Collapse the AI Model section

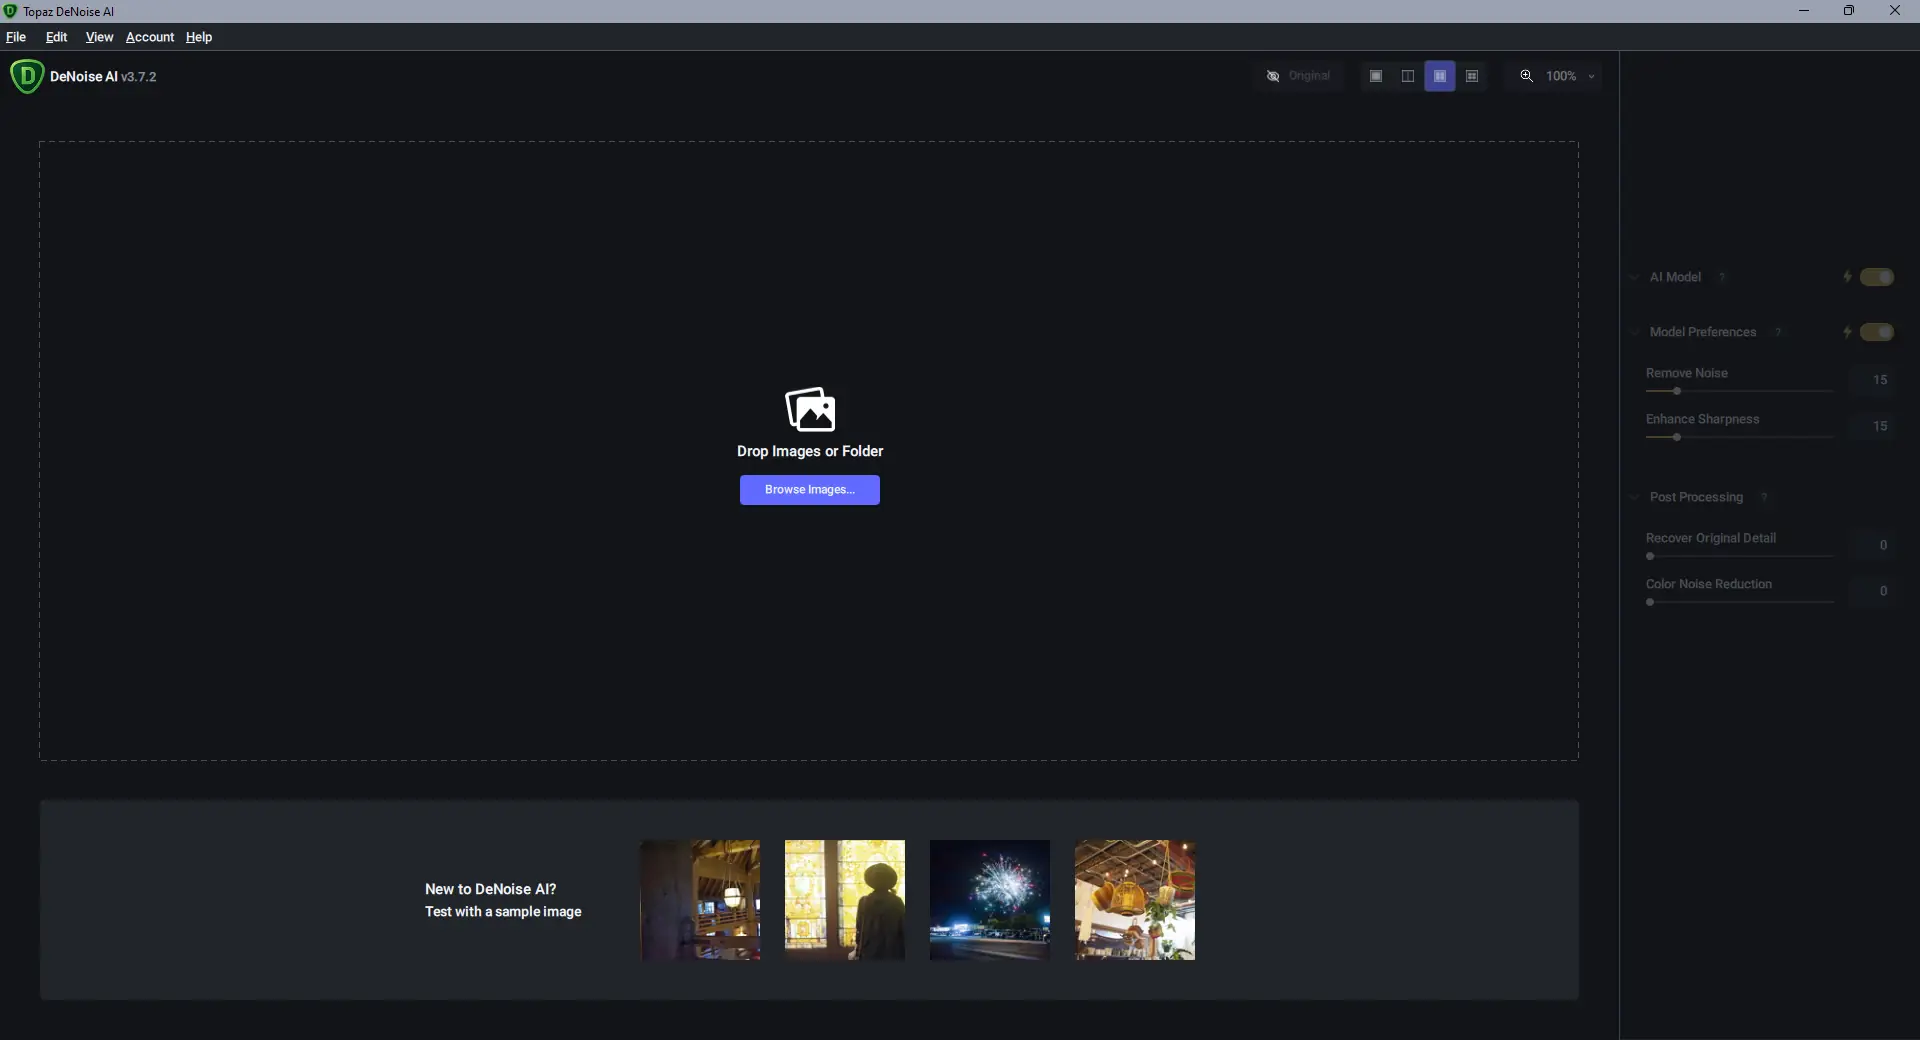click(1635, 277)
